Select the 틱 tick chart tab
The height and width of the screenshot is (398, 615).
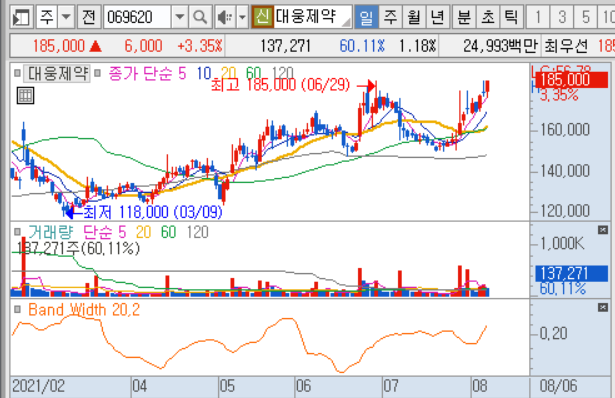pyautogui.click(x=511, y=17)
